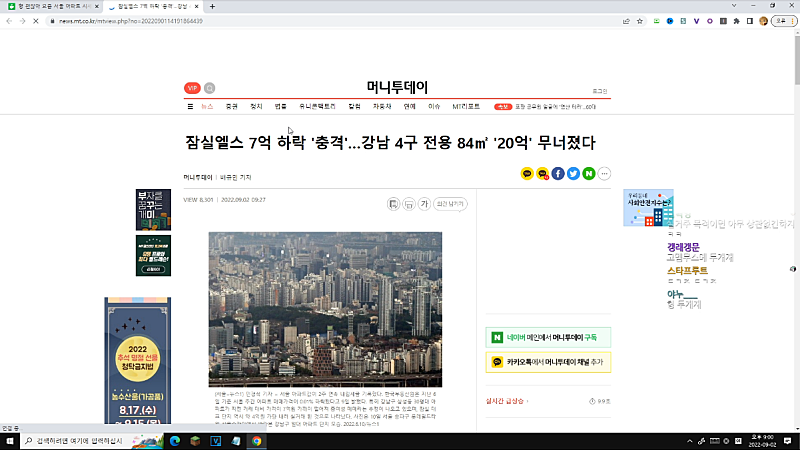The image size is (800, 450).
Task: Open more sharing options ellipsis button
Action: pos(604,174)
